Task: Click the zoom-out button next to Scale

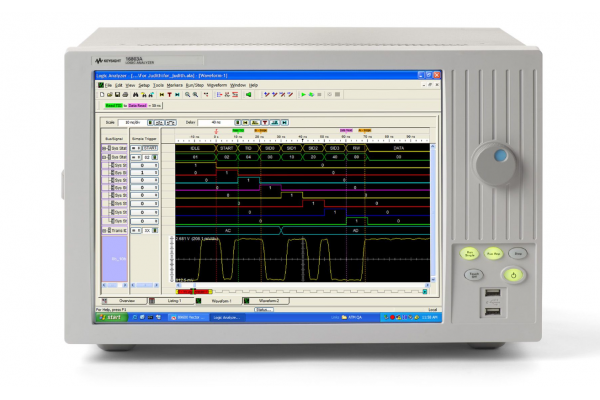Action: coord(159,122)
